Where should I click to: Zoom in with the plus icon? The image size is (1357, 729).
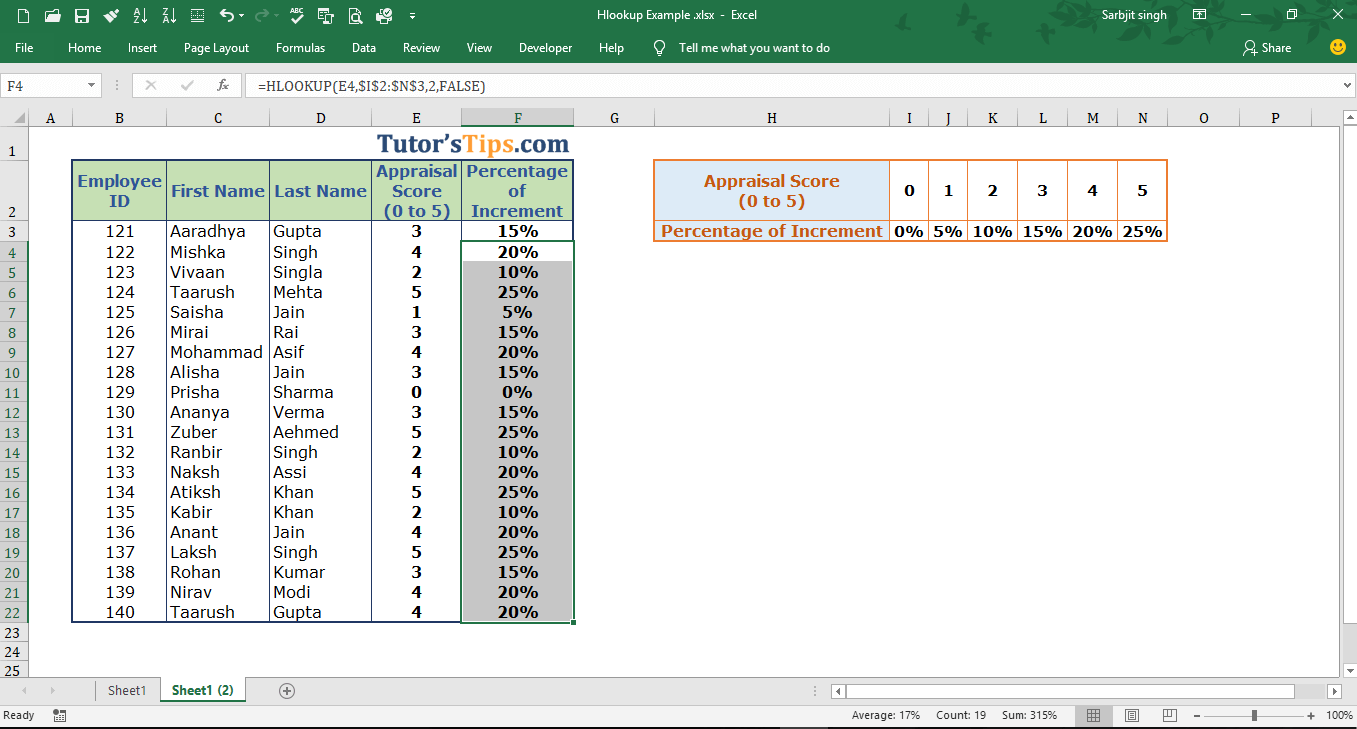[1312, 715]
